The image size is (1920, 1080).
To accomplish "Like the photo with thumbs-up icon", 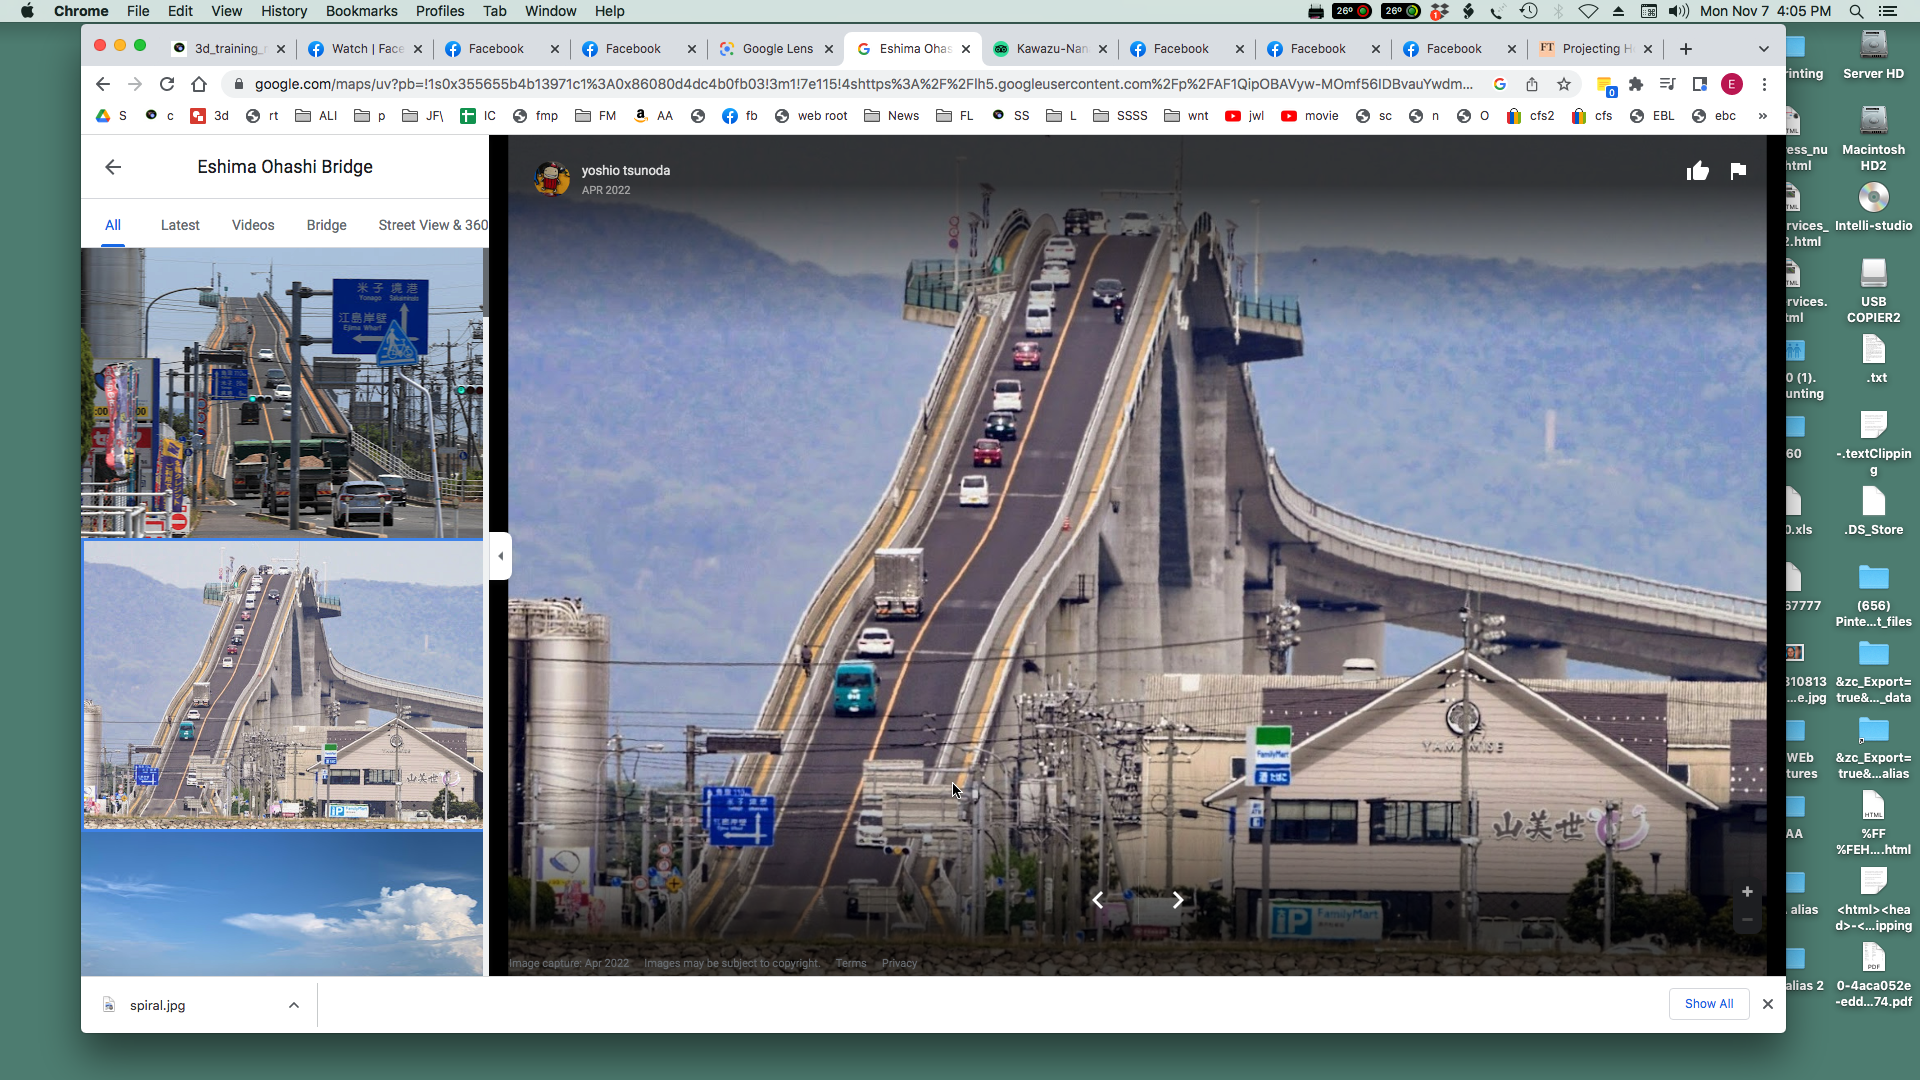I will (x=1697, y=171).
